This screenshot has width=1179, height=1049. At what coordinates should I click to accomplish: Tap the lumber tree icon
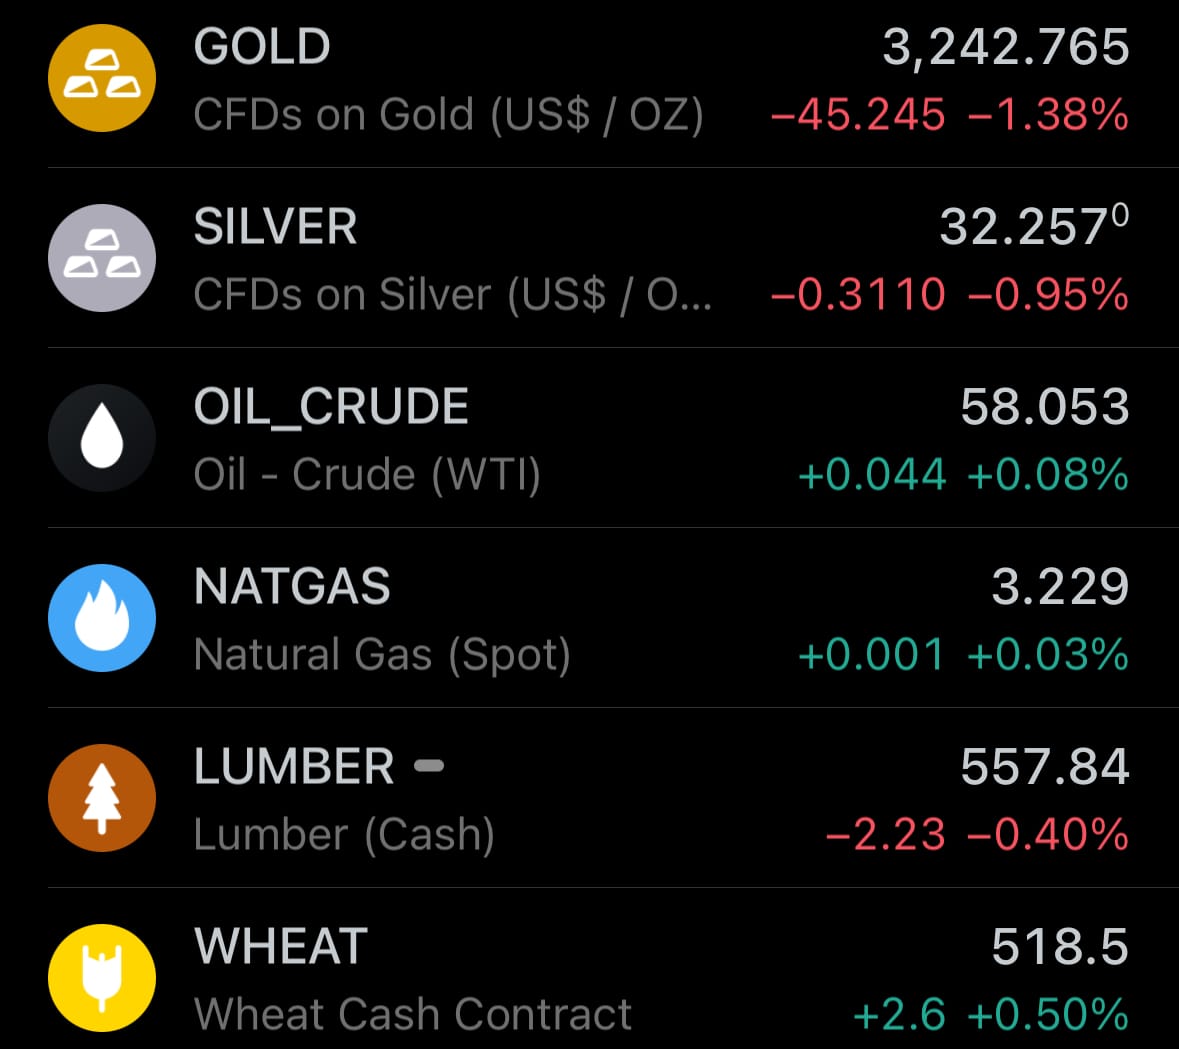(102, 798)
